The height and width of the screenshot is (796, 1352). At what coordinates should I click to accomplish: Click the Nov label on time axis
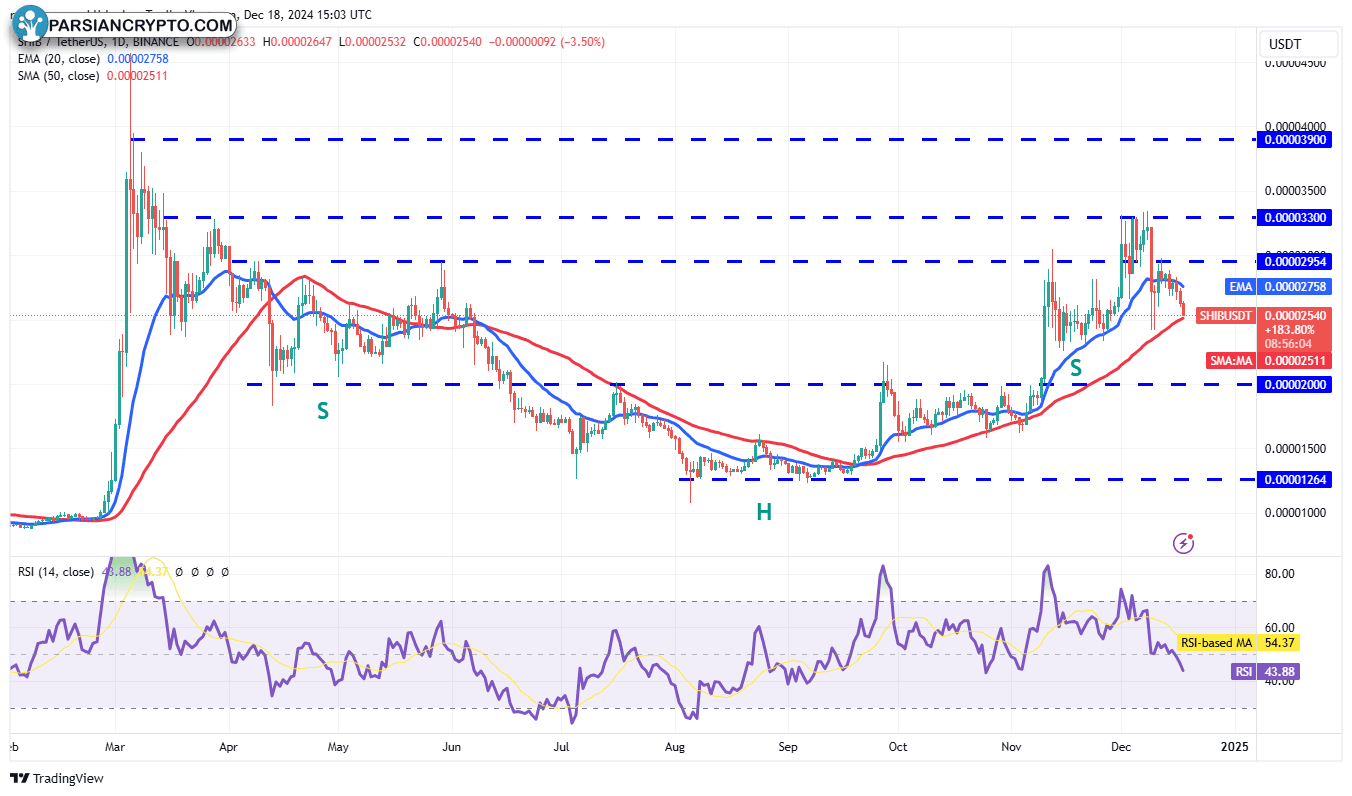point(1011,746)
